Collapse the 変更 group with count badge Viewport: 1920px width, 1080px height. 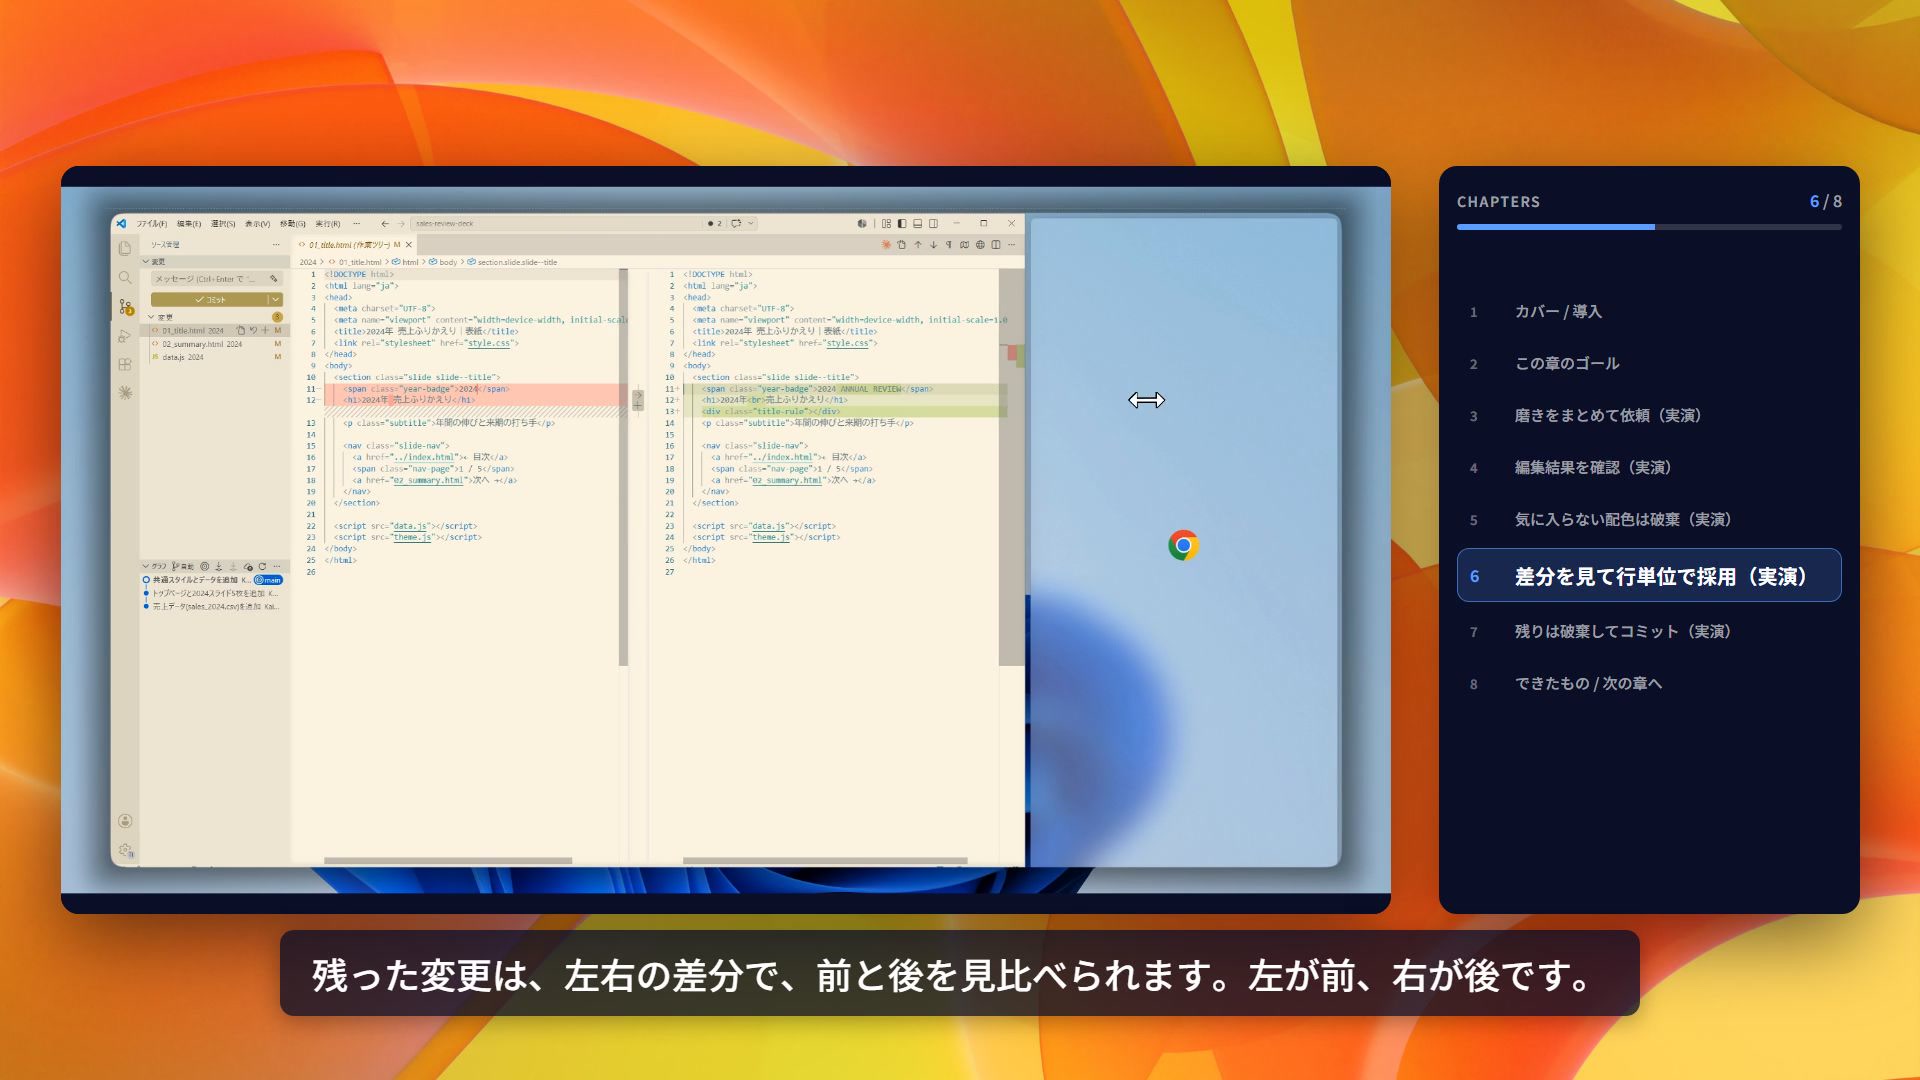[215, 317]
